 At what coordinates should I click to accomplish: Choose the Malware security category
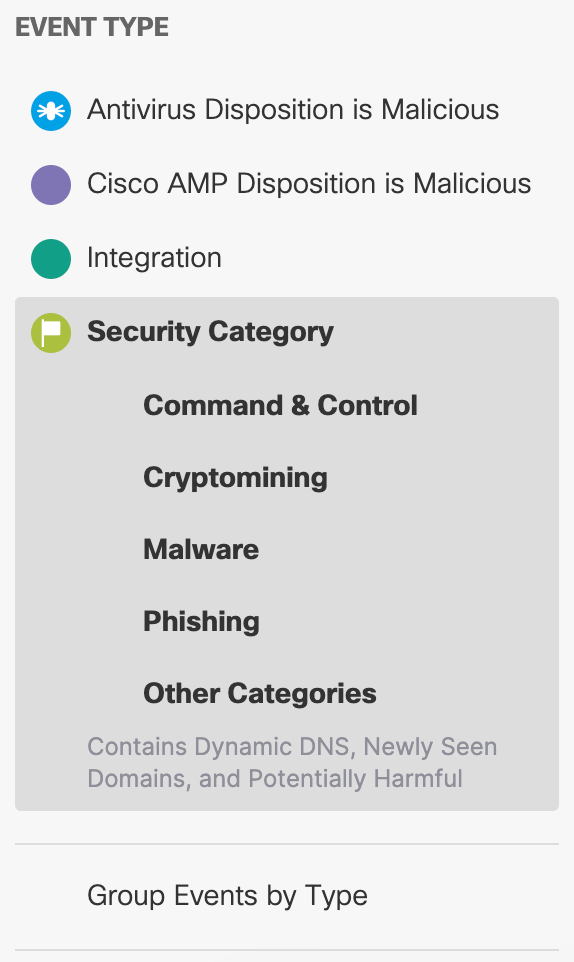[201, 549]
